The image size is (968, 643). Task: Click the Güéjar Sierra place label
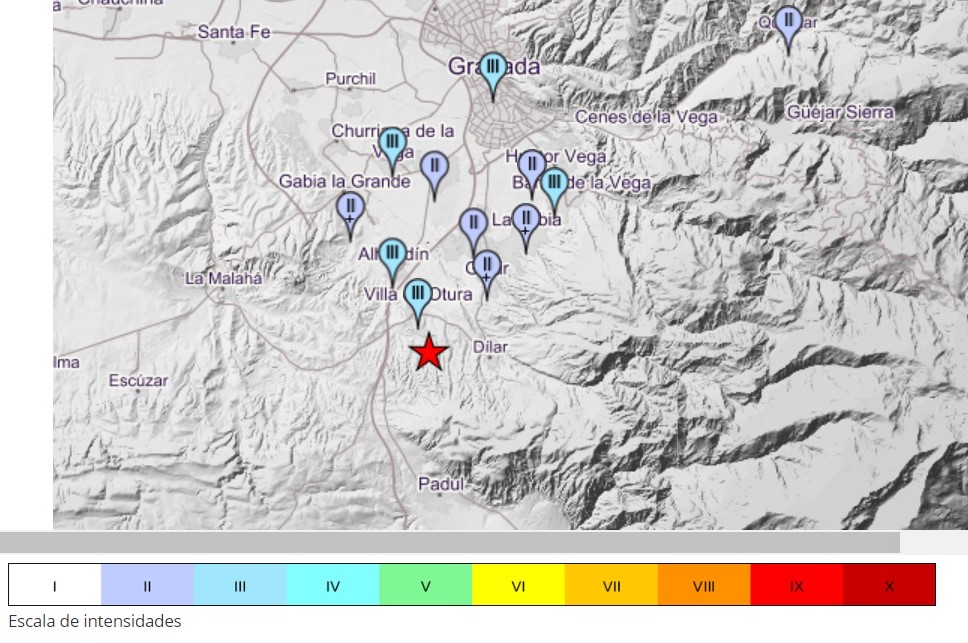pos(840,113)
